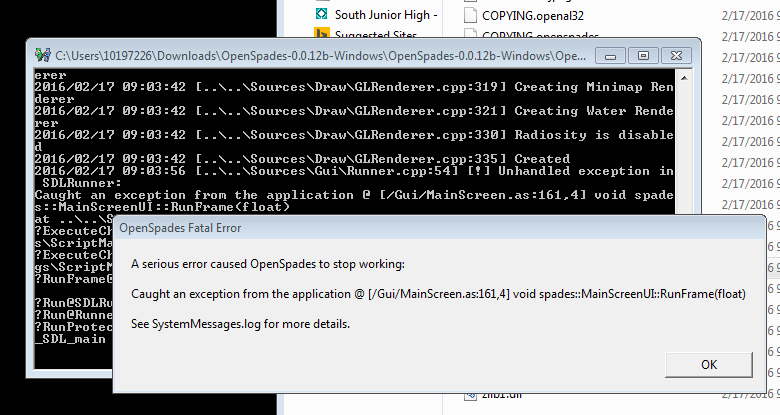The width and height of the screenshot is (780, 415).
Task: Click the South Junior High favorite icon
Action: (x=321, y=15)
